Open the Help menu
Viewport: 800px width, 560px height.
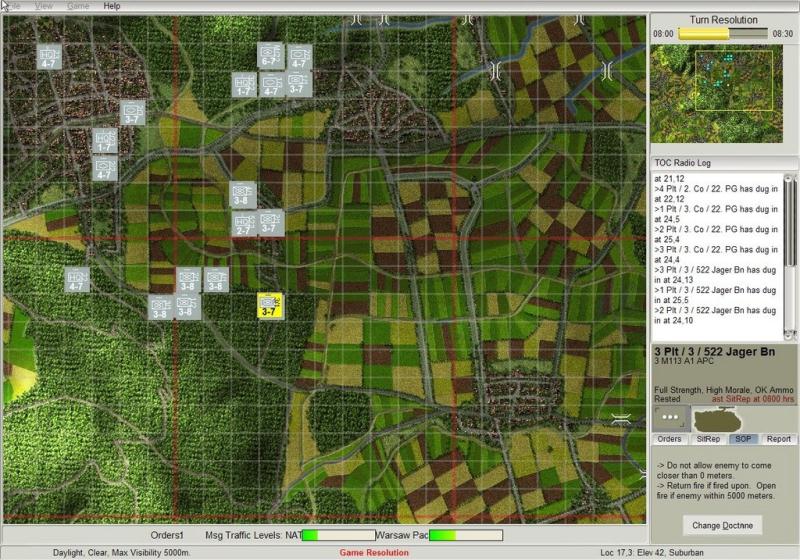[x=112, y=6]
